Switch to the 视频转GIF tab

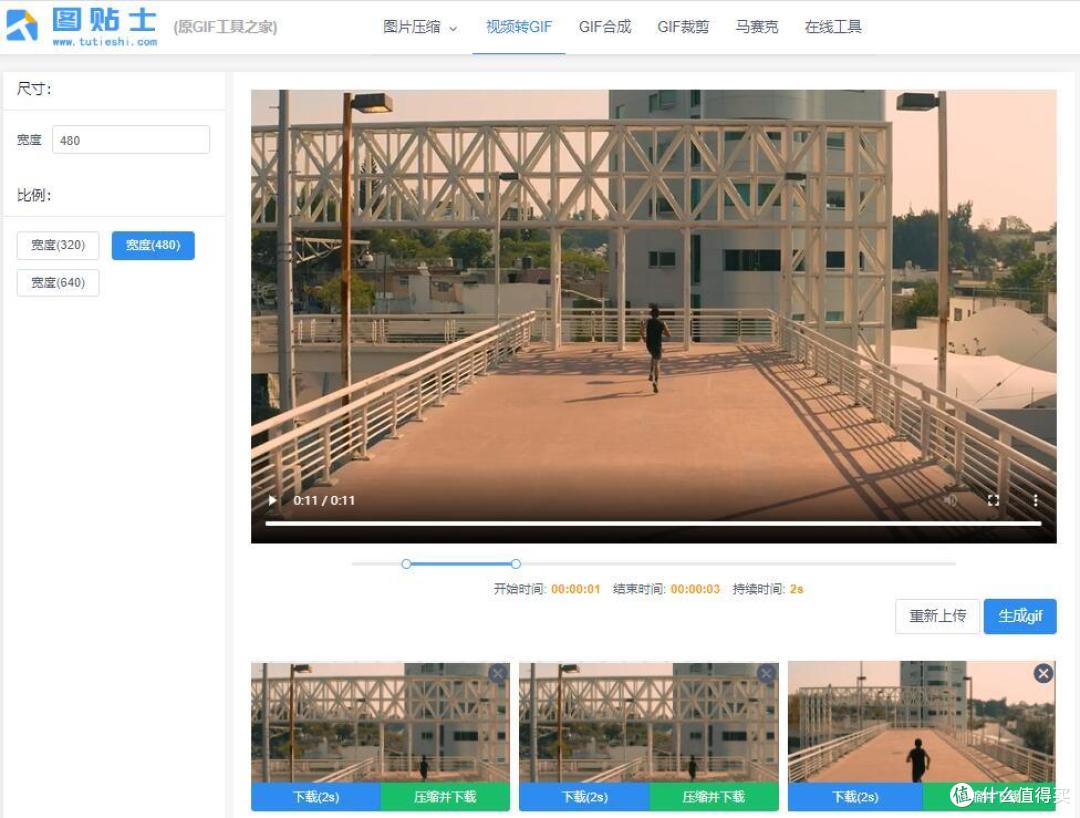tap(519, 27)
